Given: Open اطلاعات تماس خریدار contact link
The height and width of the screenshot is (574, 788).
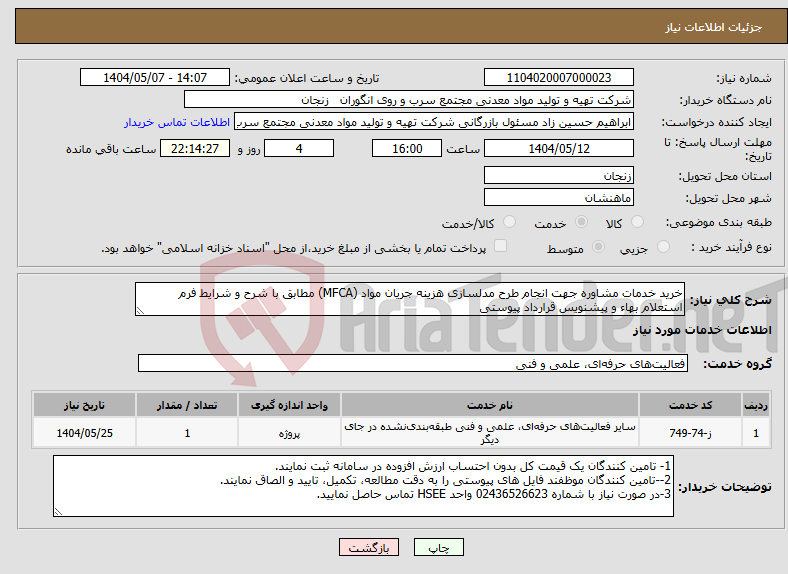Looking at the screenshot, I should 177,122.
